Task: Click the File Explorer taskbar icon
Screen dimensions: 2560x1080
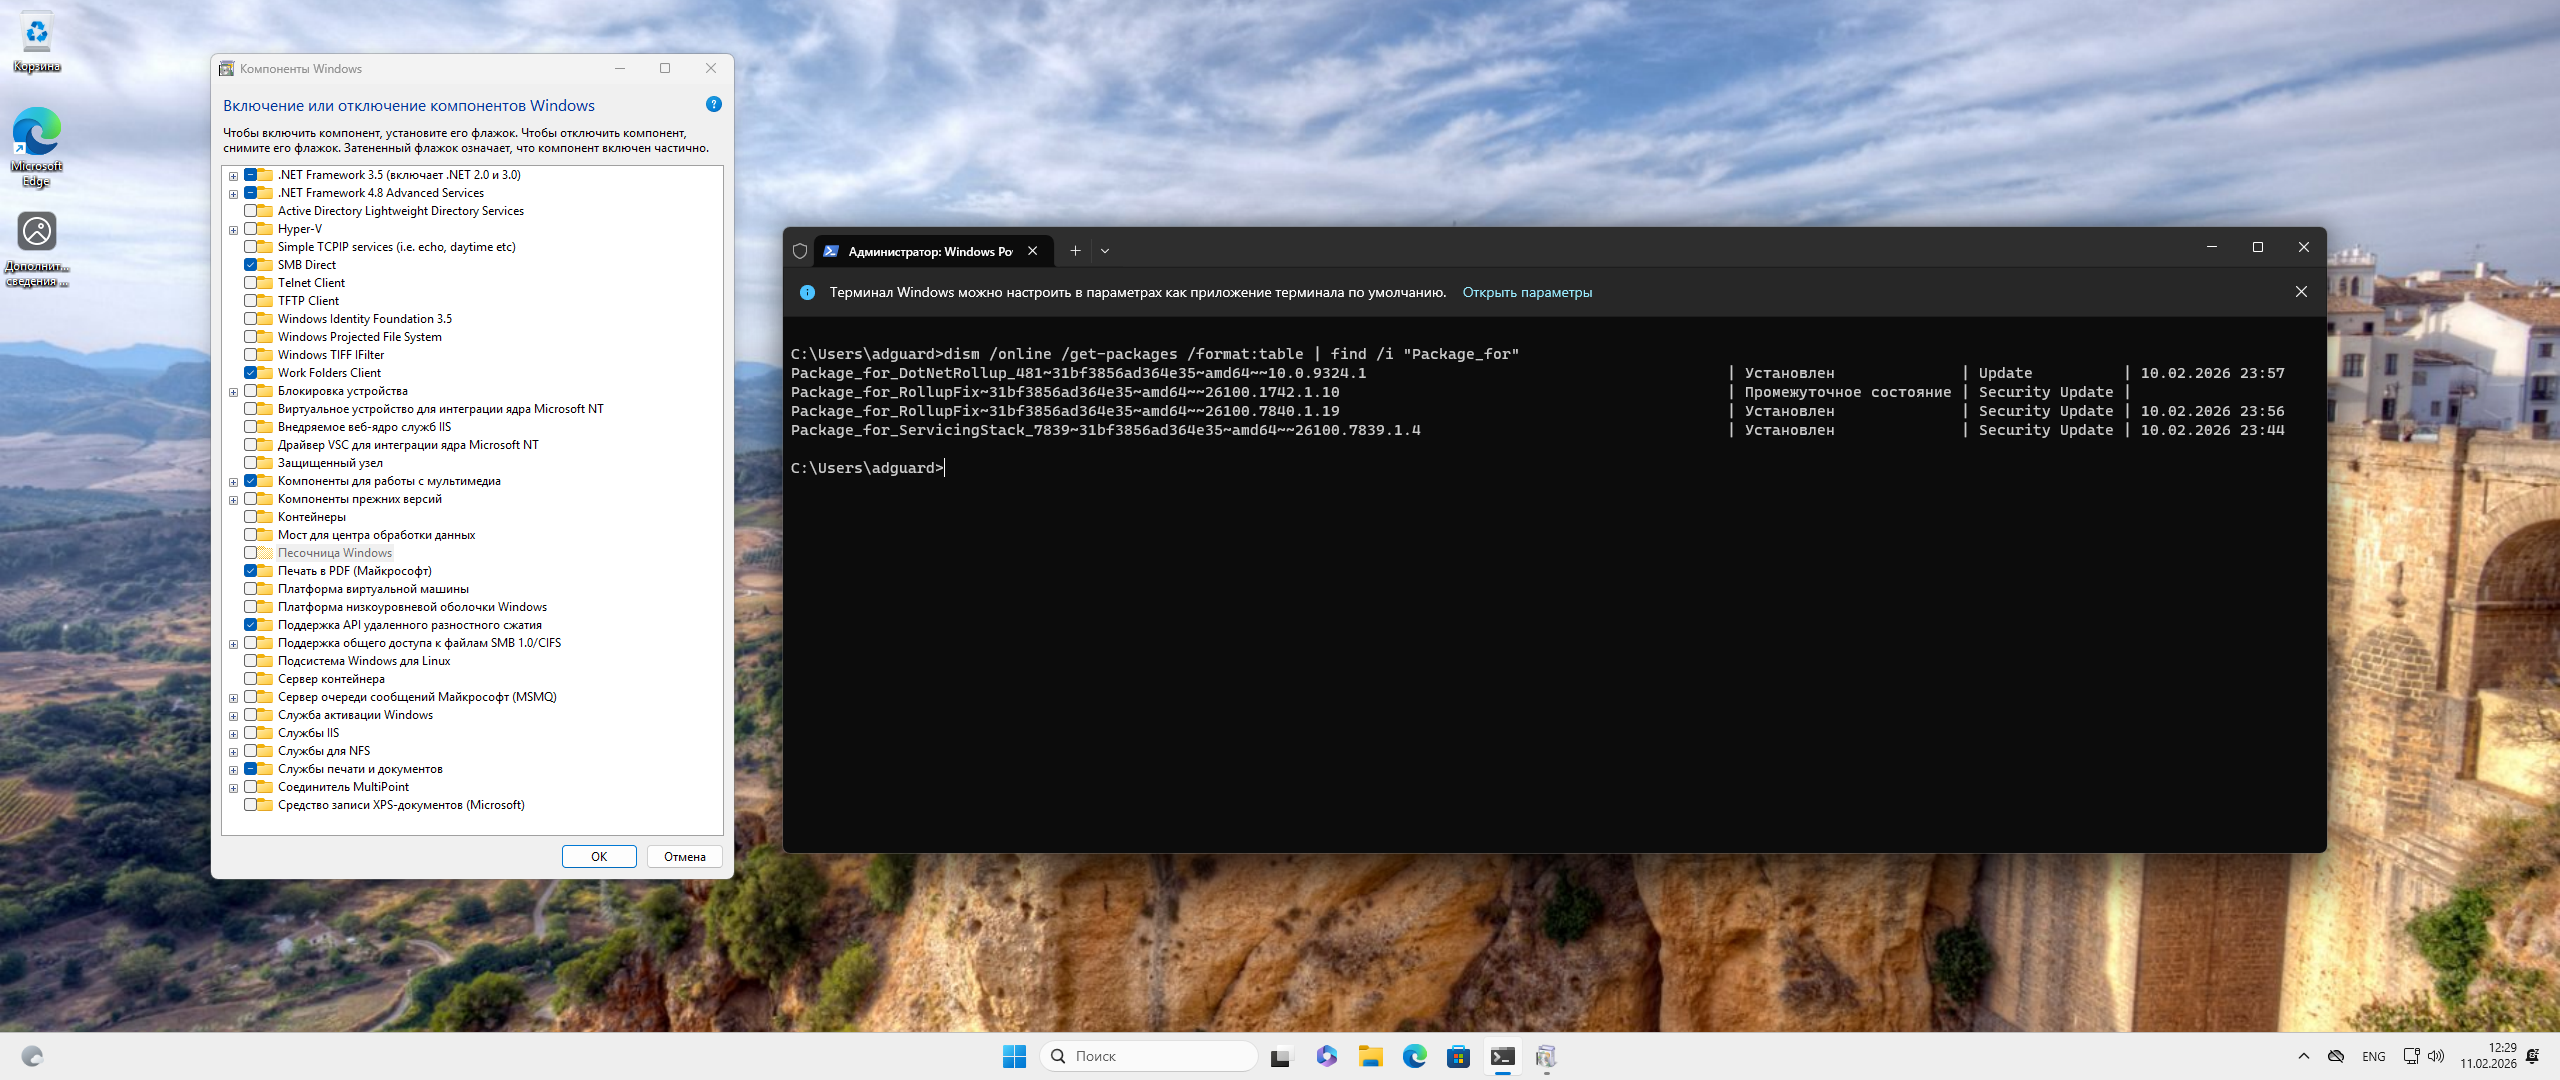Action: coord(1370,1056)
